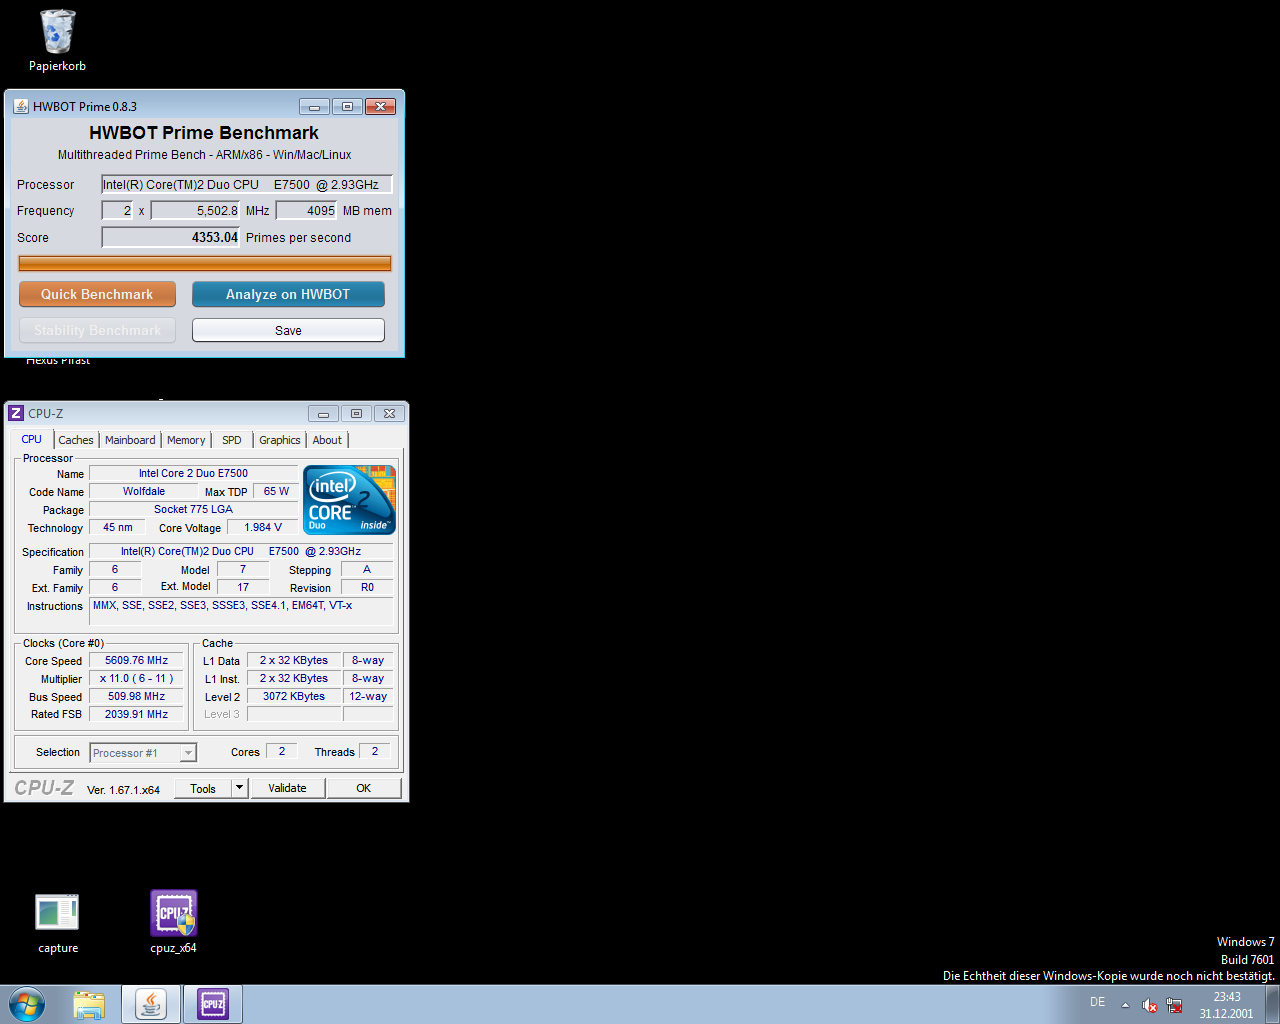Open the Papierkorb recycle bin icon
This screenshot has width=1280, height=1024.
[x=57, y=41]
